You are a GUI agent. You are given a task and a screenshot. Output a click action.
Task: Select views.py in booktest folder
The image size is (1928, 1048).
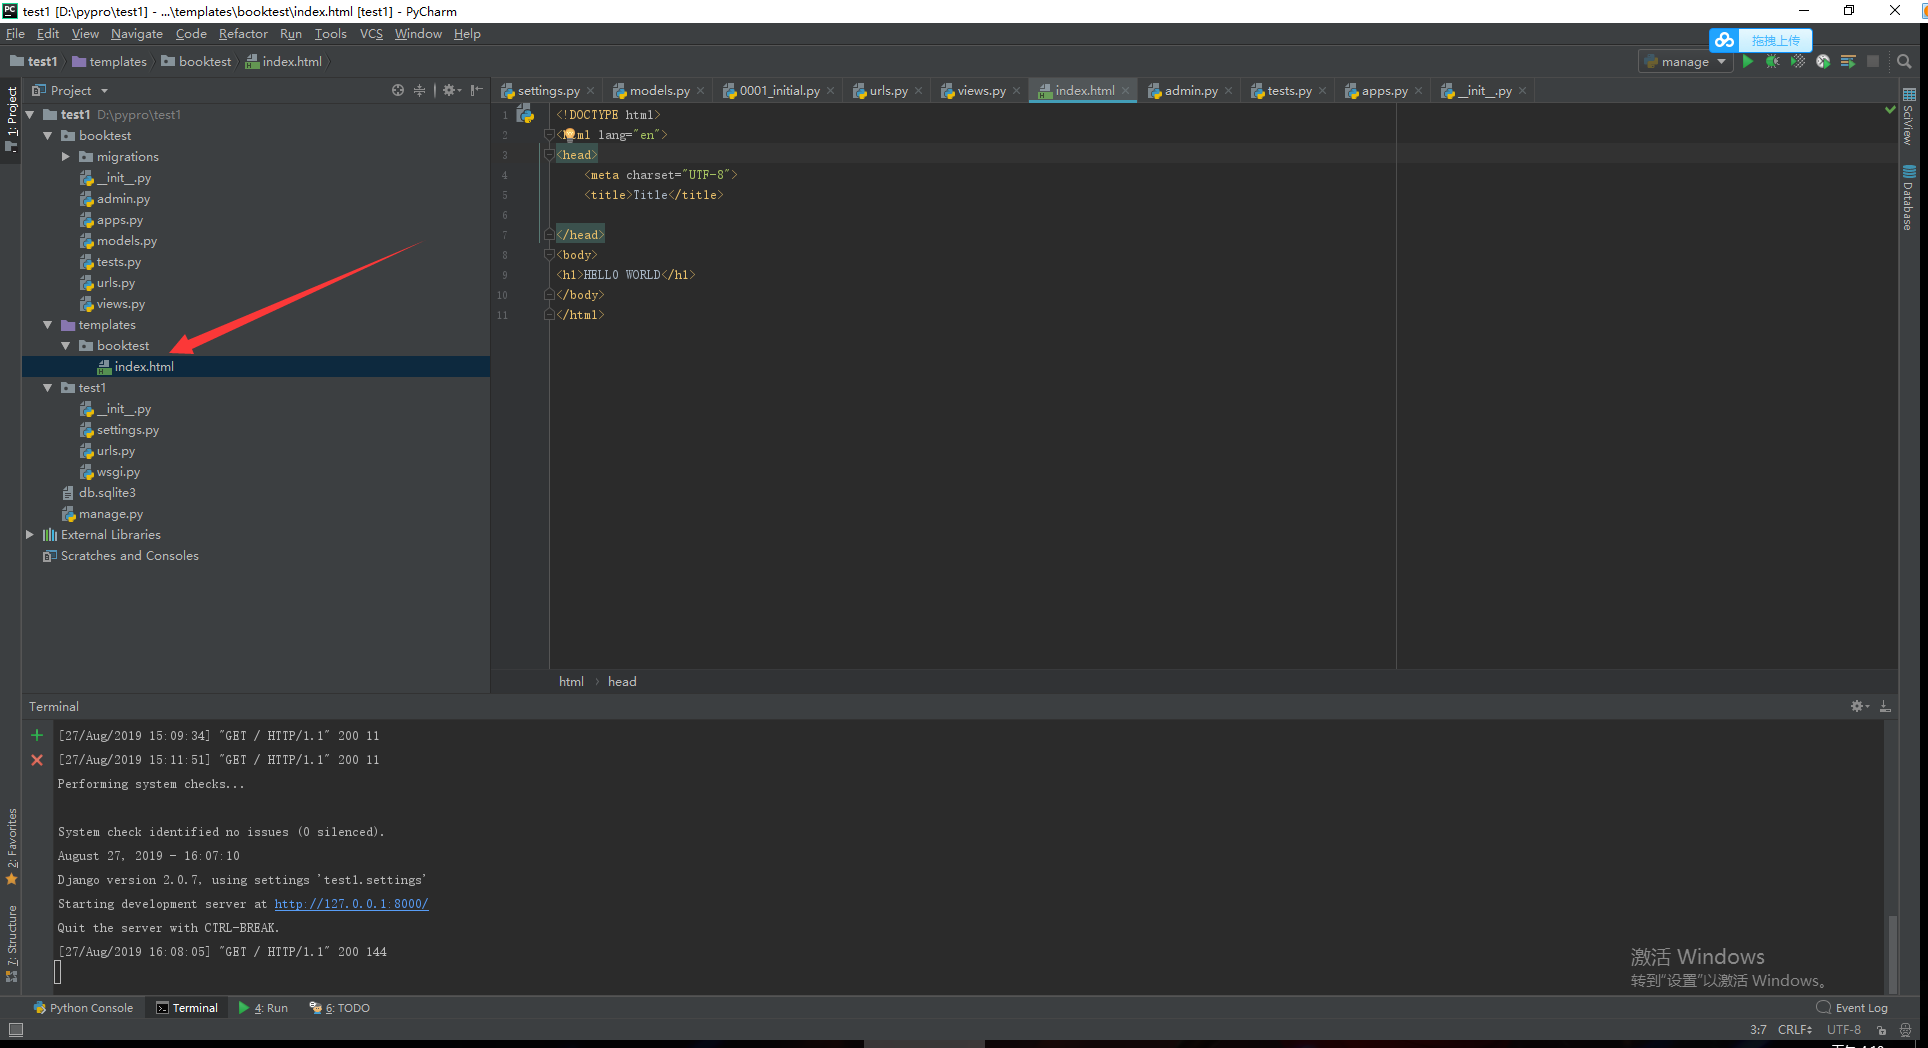tap(120, 304)
